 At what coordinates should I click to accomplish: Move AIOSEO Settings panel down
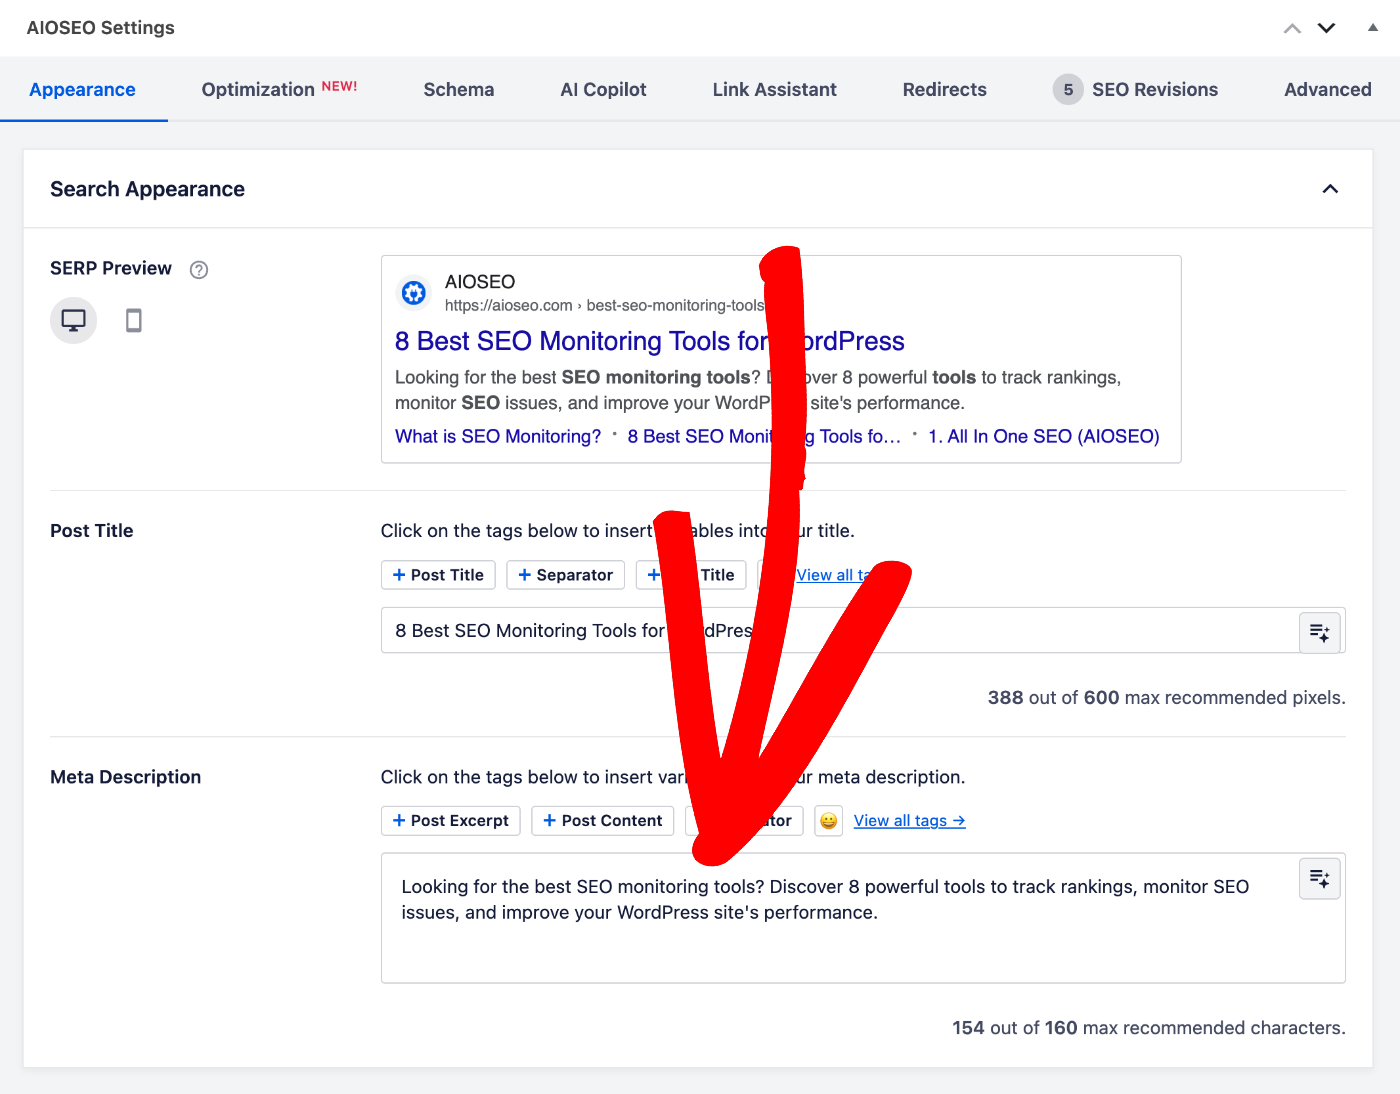point(1326,28)
